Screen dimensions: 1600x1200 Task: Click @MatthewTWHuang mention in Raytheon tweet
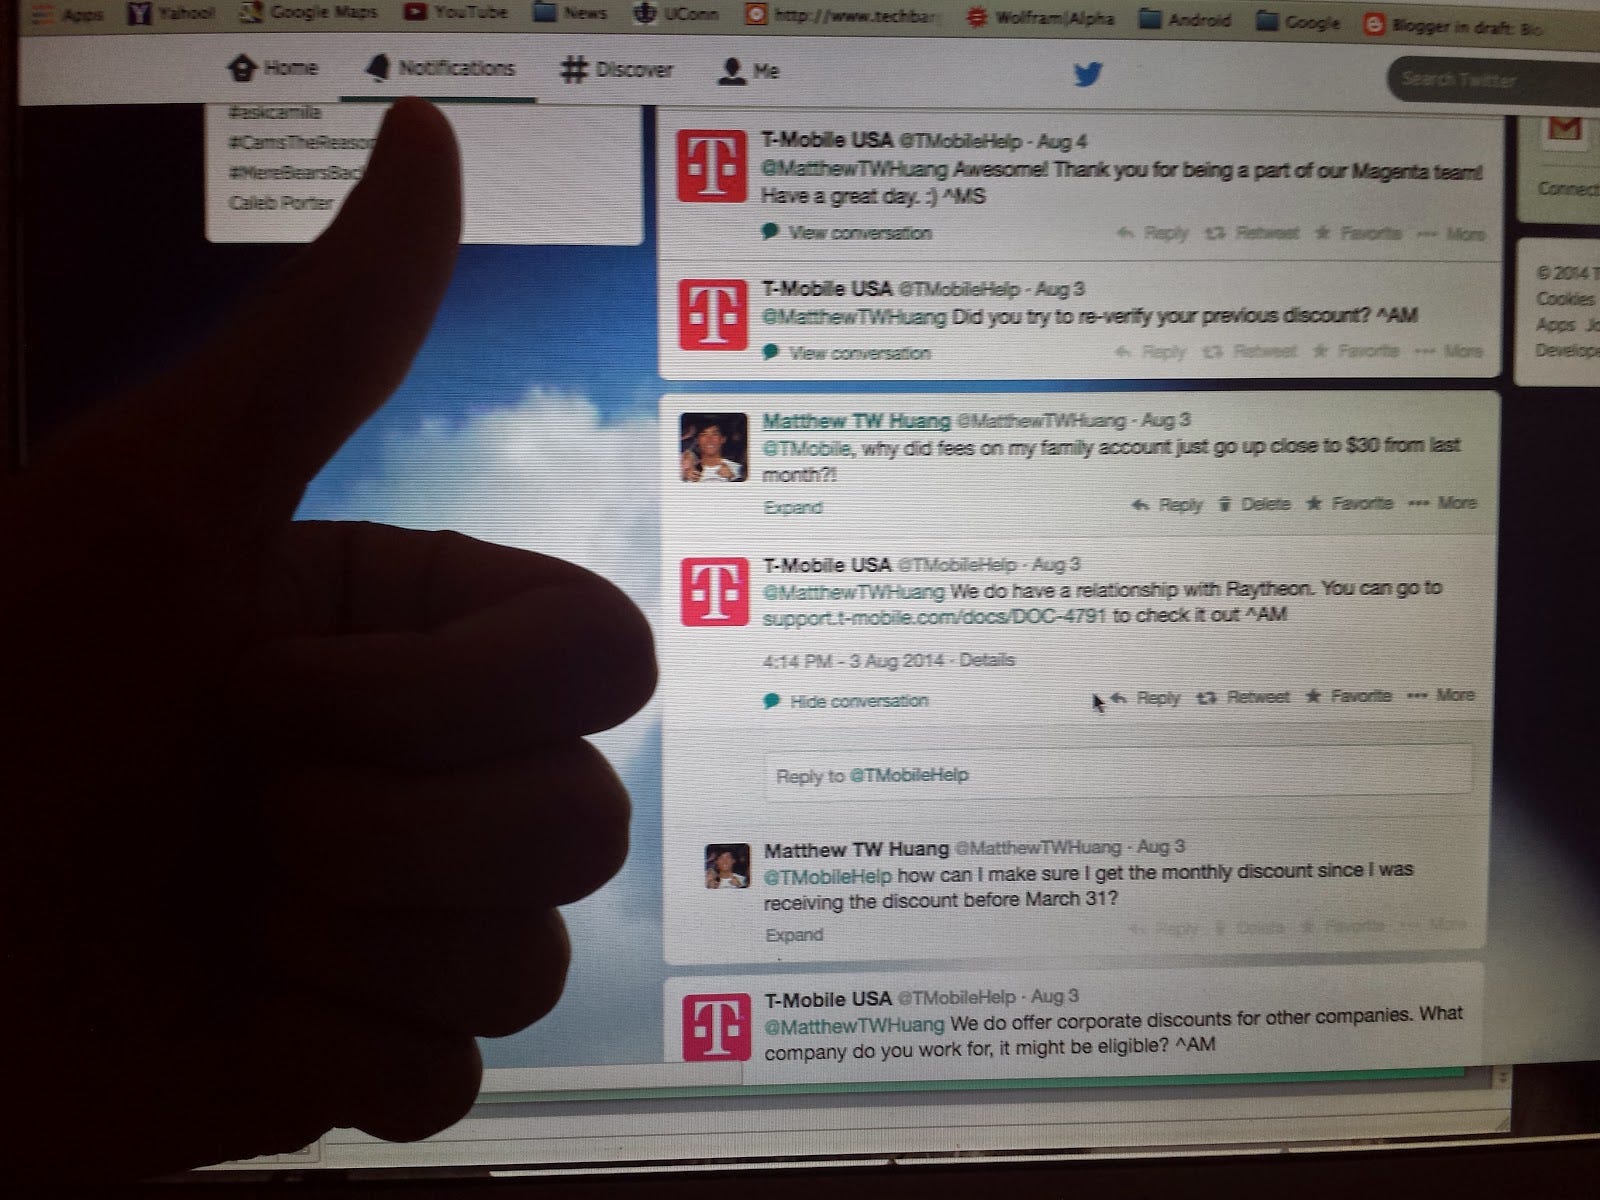click(853, 590)
